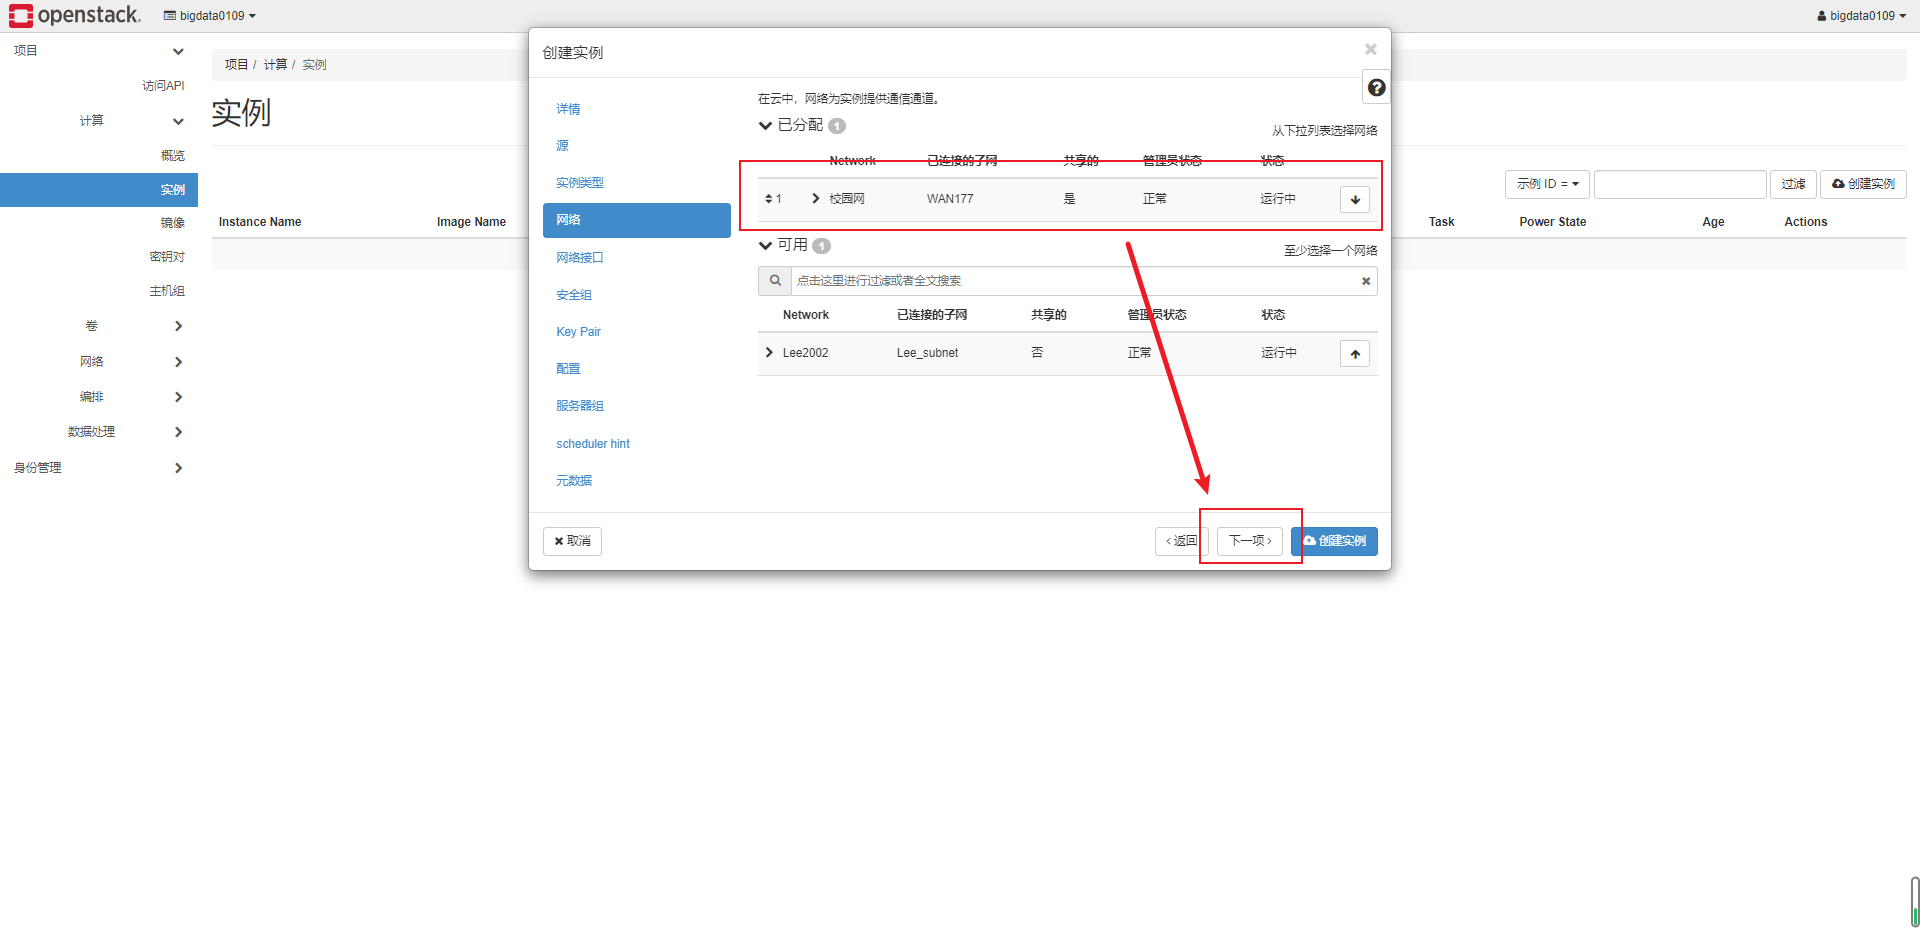Select 安全组 wizard step
Image resolution: width=1920 pixels, height=946 pixels.
pos(637,295)
